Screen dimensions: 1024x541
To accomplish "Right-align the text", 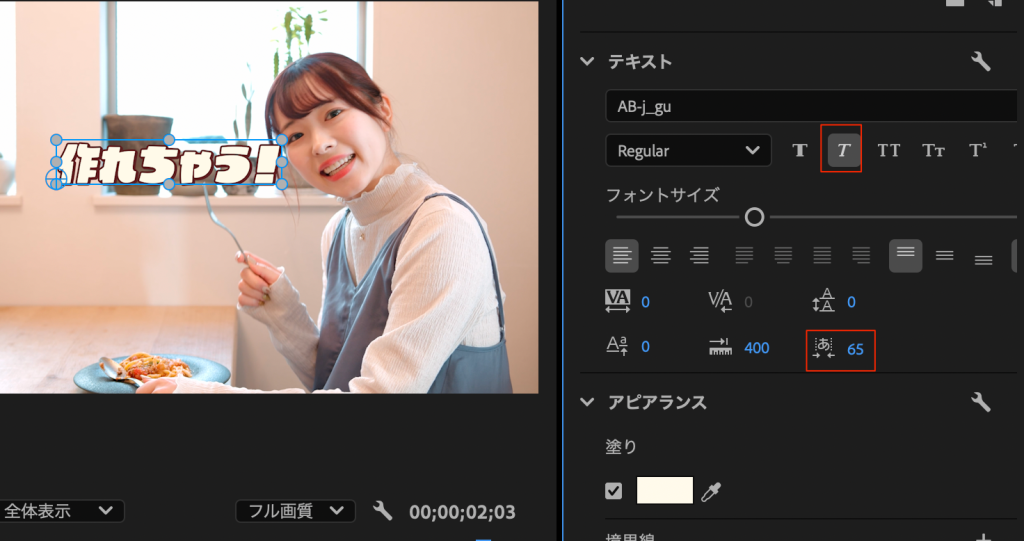I will pos(699,255).
